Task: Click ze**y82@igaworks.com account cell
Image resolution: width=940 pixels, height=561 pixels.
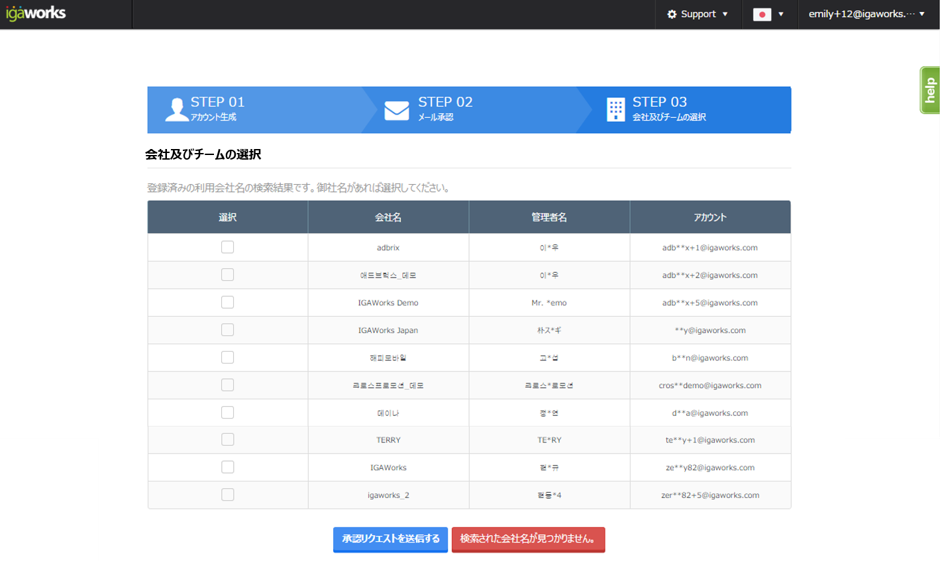Action: [710, 468]
